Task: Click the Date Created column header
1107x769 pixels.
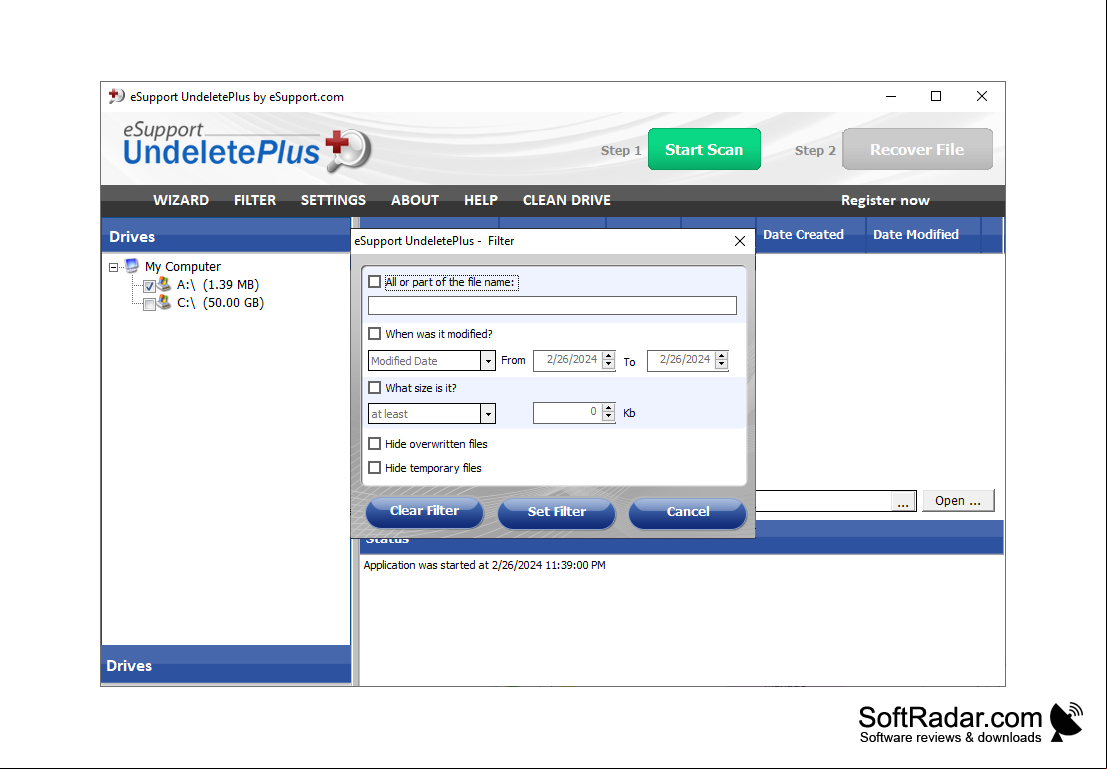Action: click(810, 234)
